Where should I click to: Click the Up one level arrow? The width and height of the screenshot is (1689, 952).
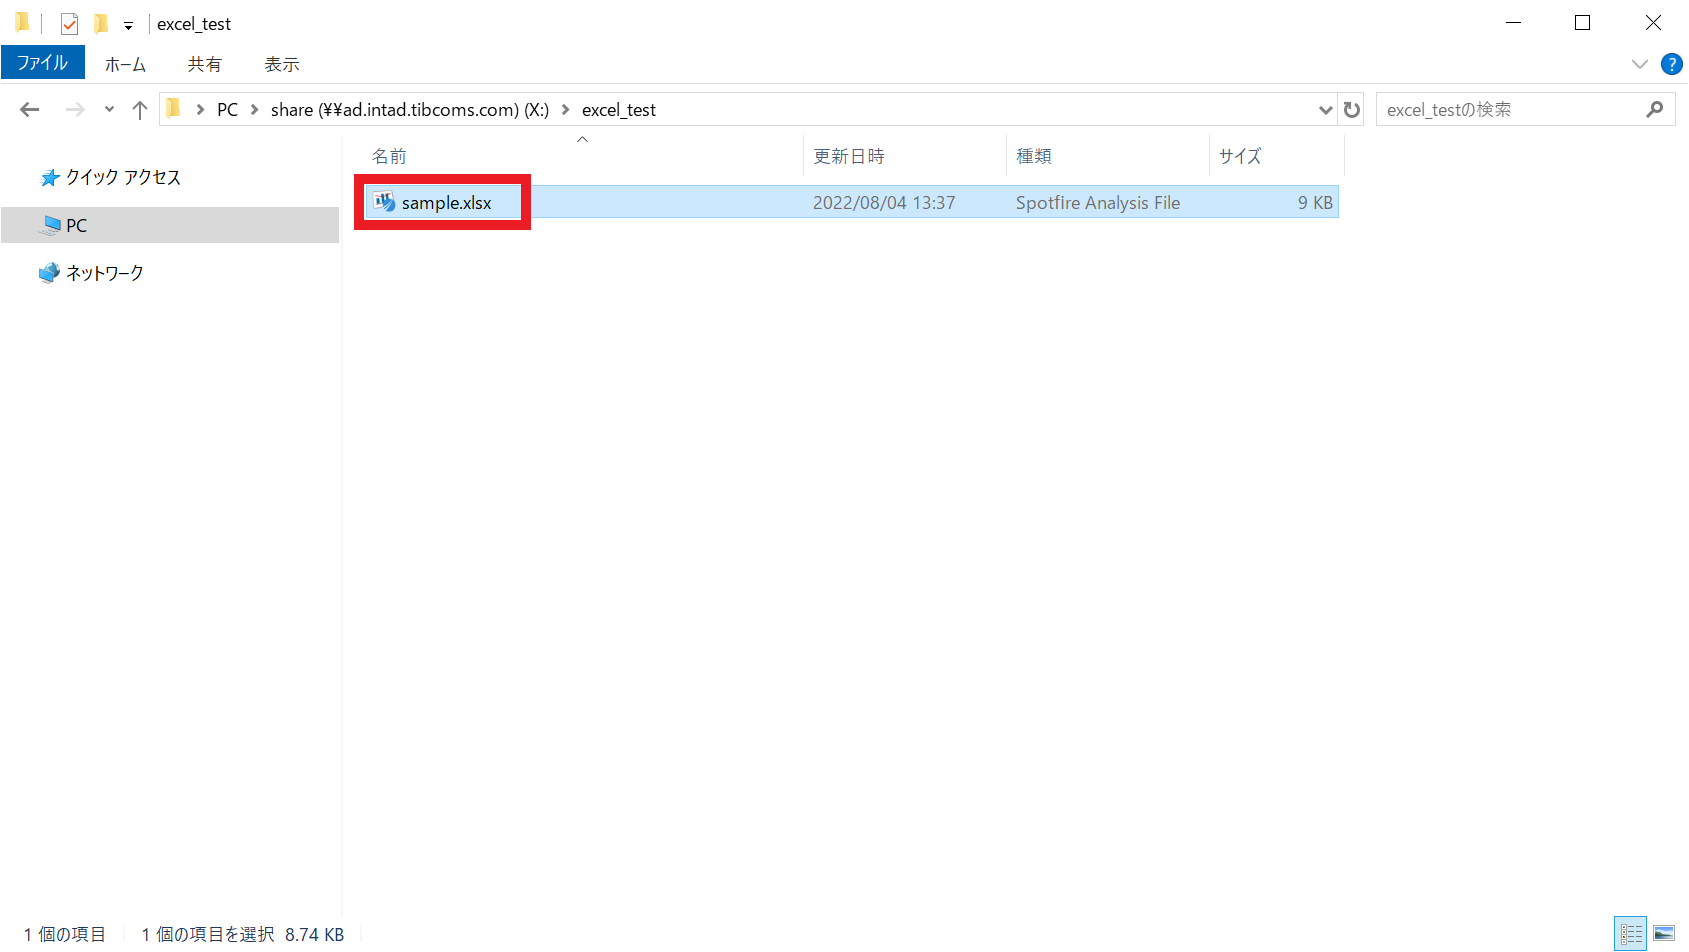140,110
